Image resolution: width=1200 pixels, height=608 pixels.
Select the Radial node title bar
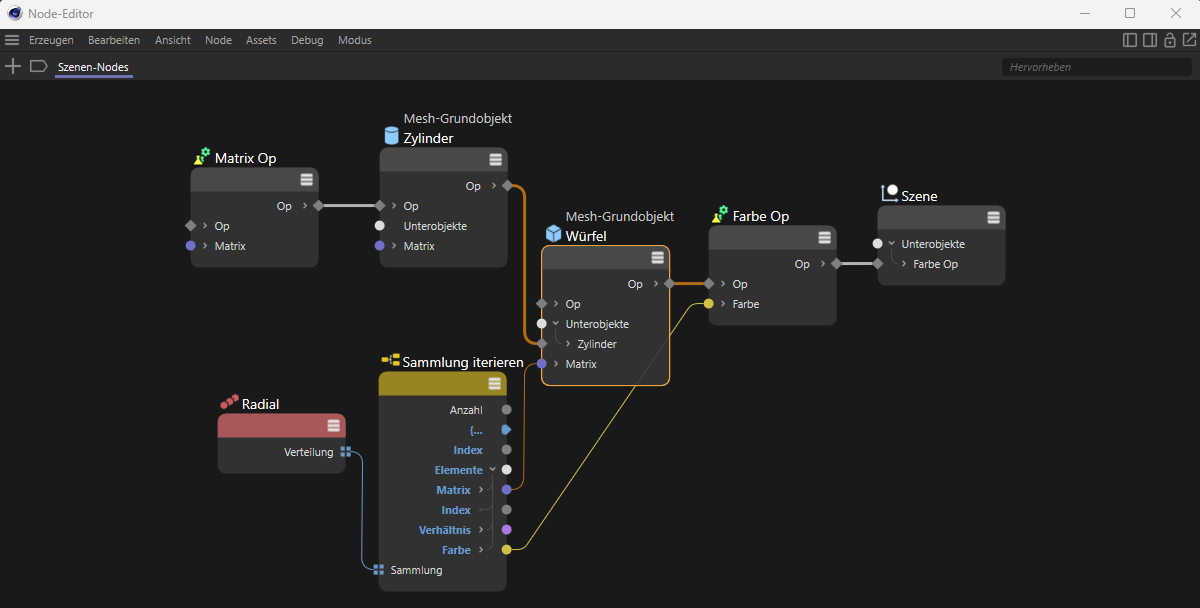[282, 426]
